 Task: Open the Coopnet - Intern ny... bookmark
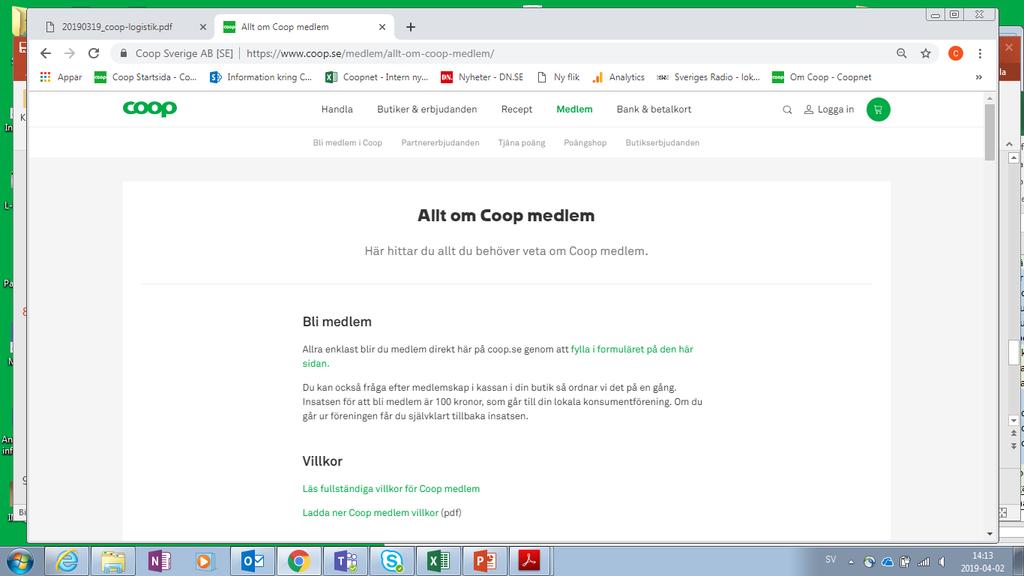(x=377, y=77)
